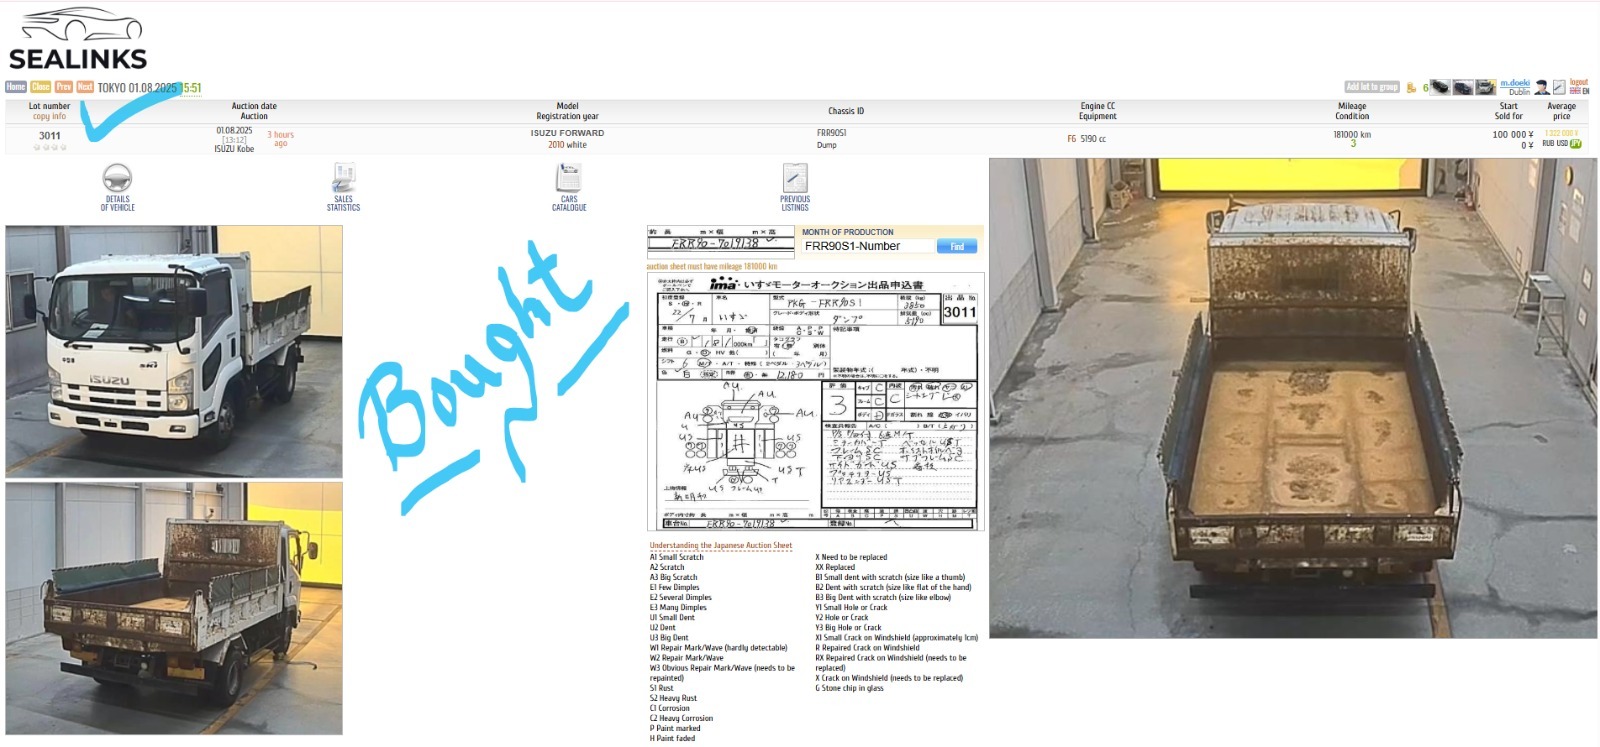Switch currency to USD
The height and width of the screenshot is (747, 1600).
(x=1562, y=143)
